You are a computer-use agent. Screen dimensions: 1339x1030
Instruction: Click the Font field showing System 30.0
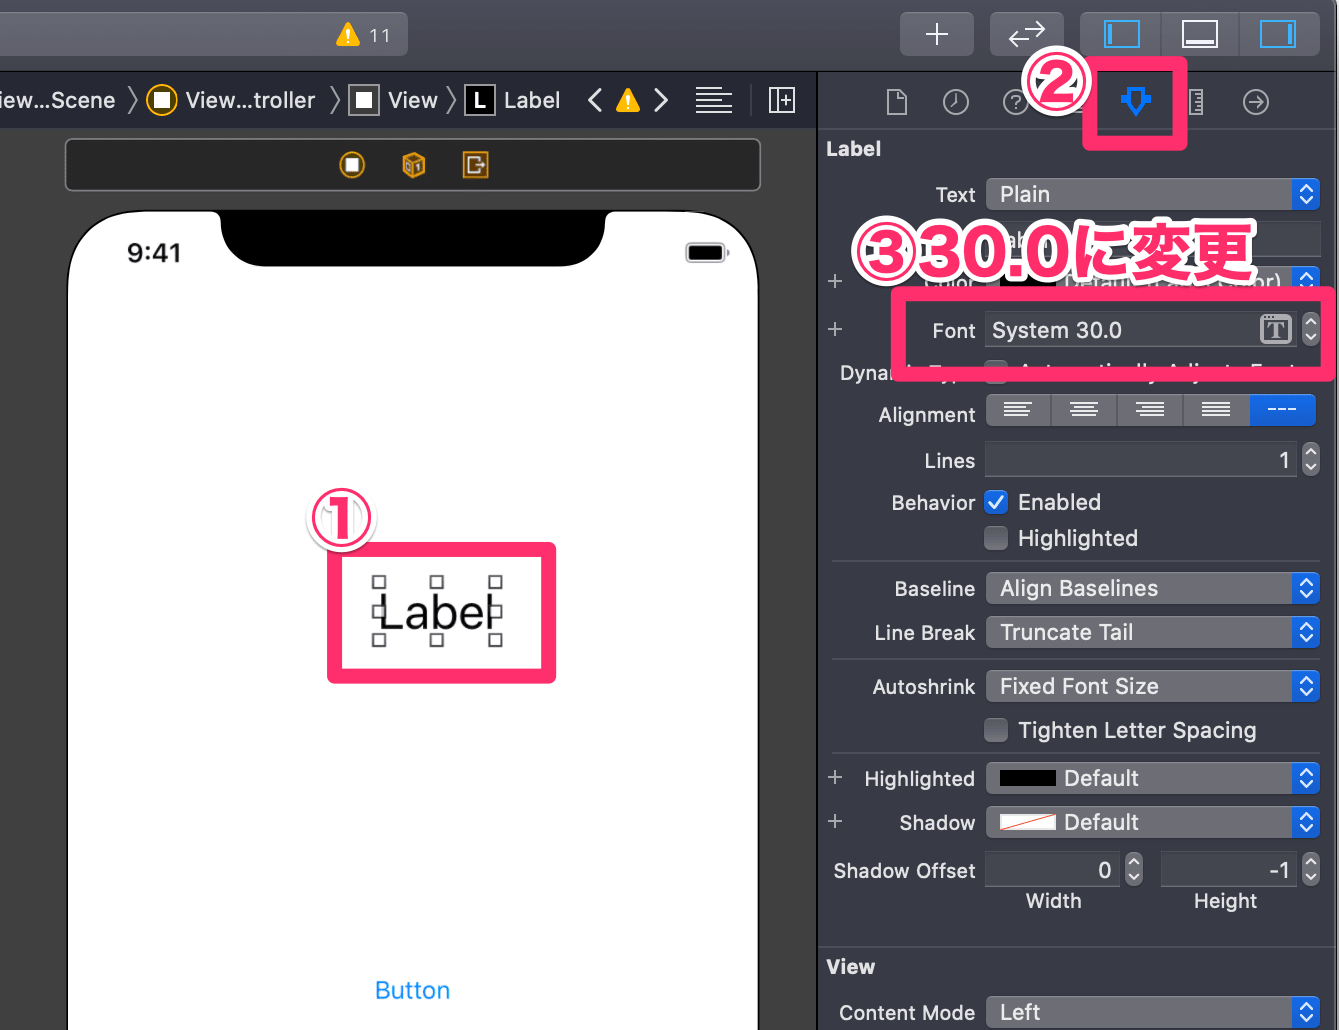point(1122,330)
